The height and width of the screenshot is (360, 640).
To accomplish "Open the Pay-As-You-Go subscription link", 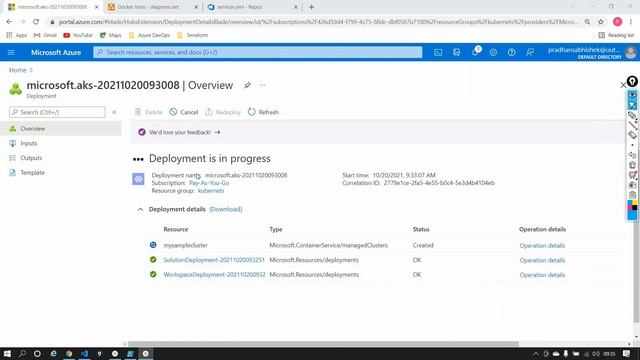I will click(x=209, y=183).
